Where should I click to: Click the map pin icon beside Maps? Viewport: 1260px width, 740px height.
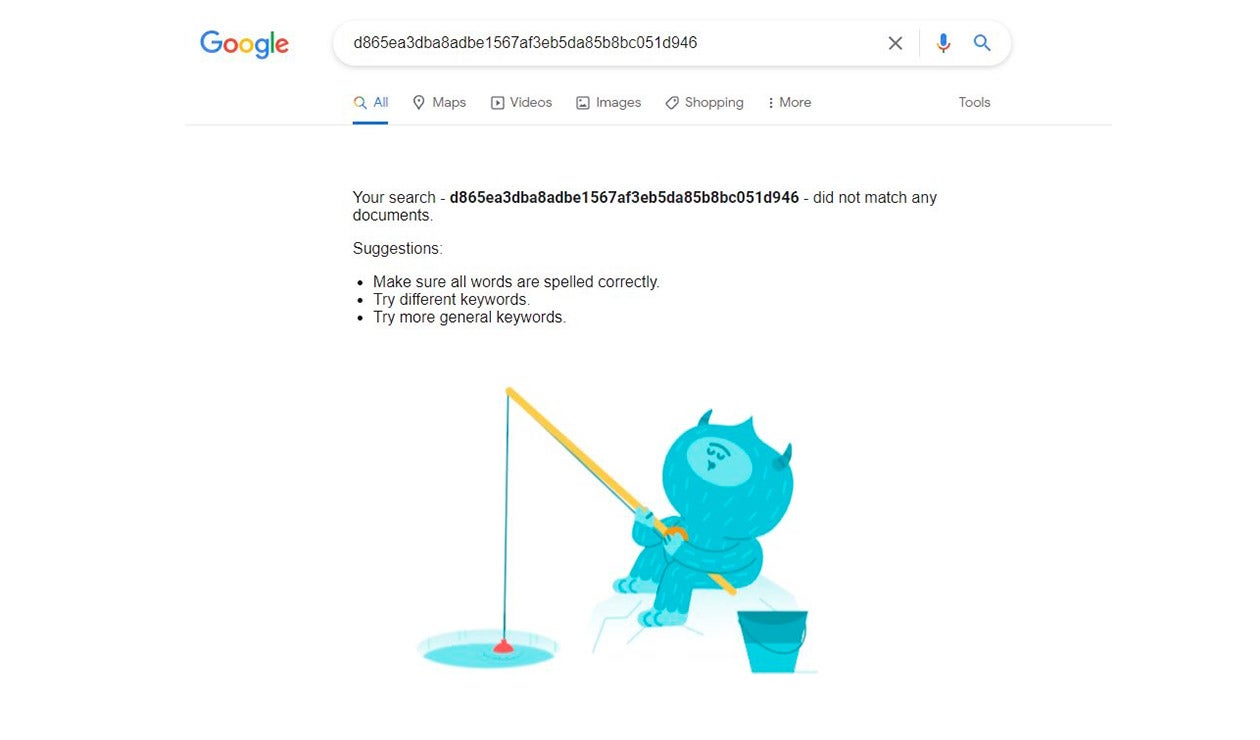point(419,102)
